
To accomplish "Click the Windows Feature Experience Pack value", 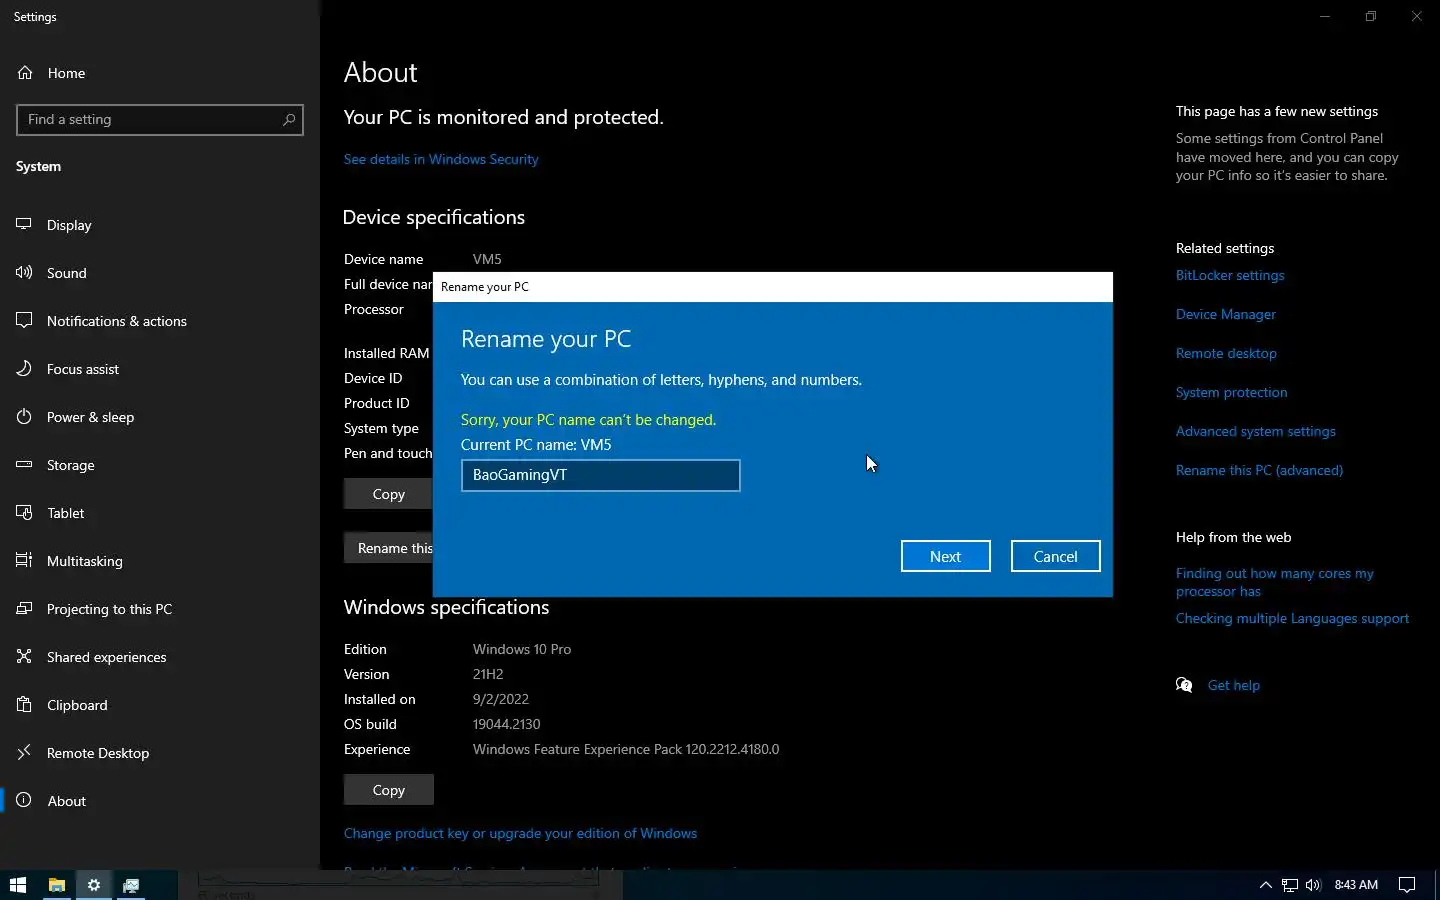I will click(x=626, y=749).
